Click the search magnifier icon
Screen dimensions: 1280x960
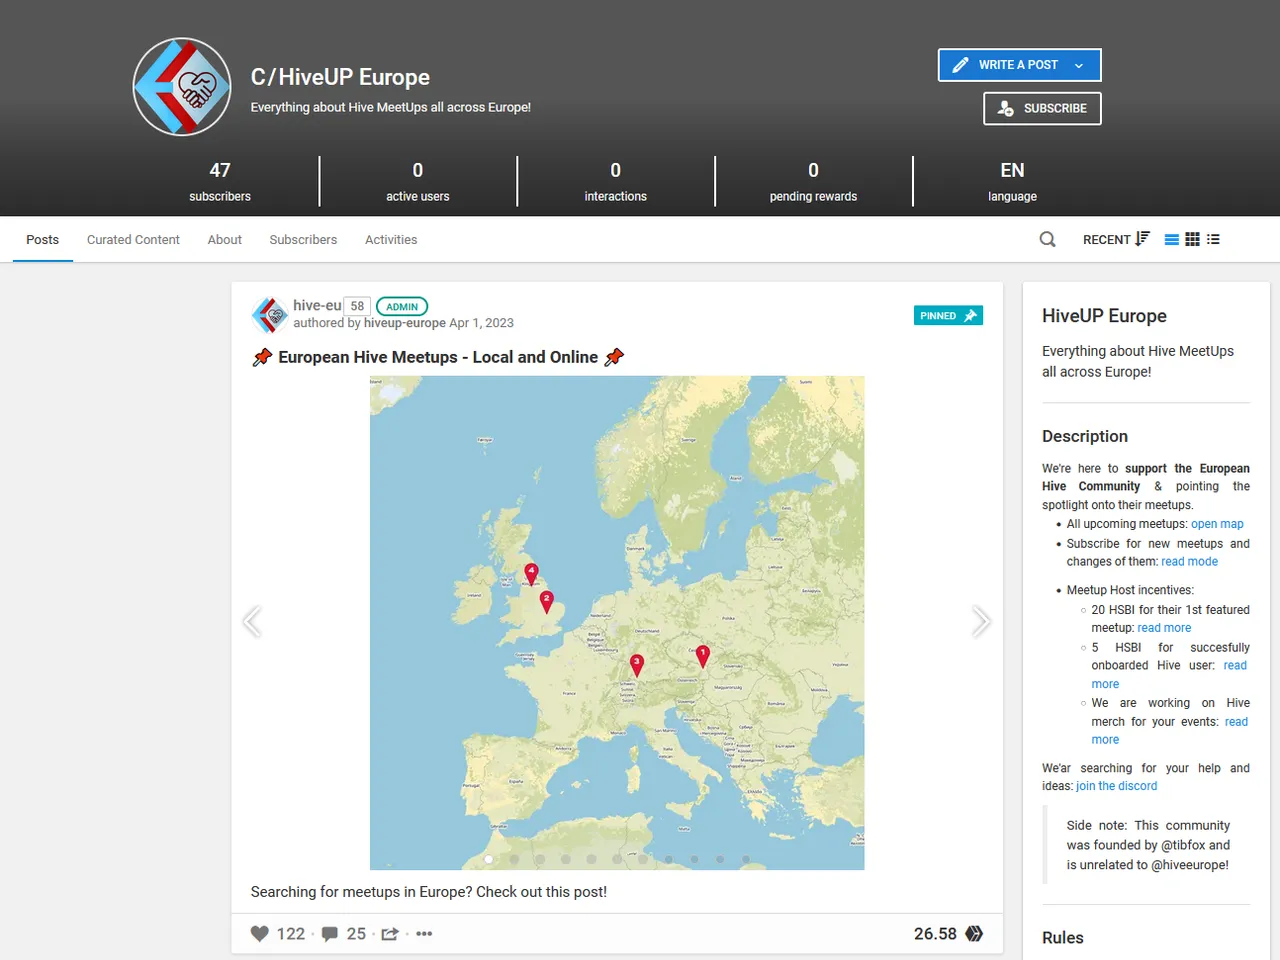point(1047,240)
